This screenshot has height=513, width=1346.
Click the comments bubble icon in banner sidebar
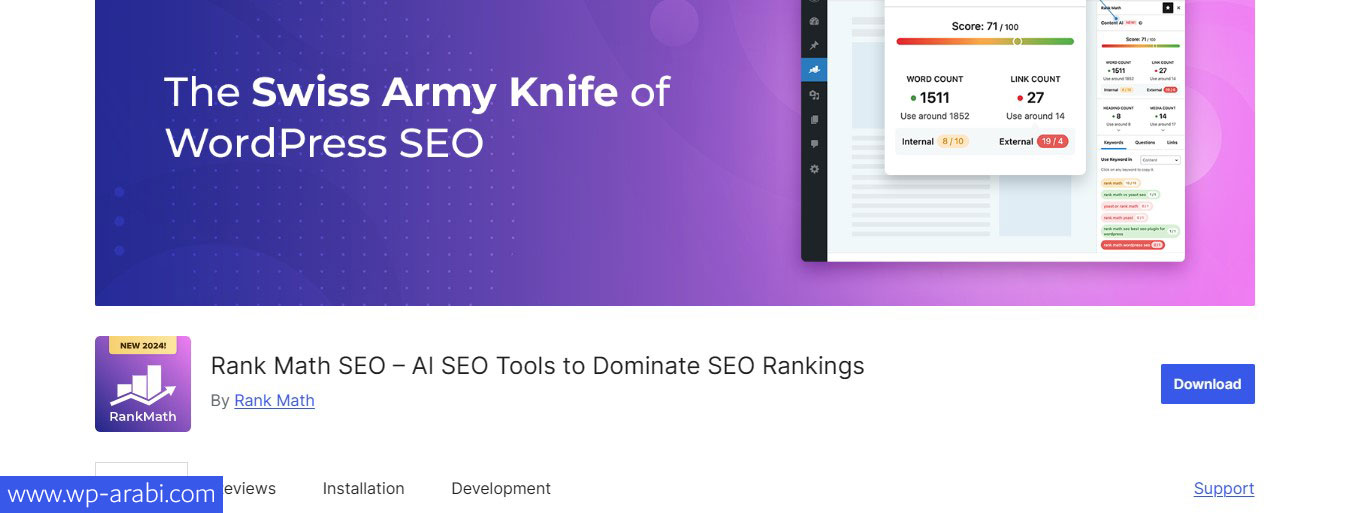814,144
